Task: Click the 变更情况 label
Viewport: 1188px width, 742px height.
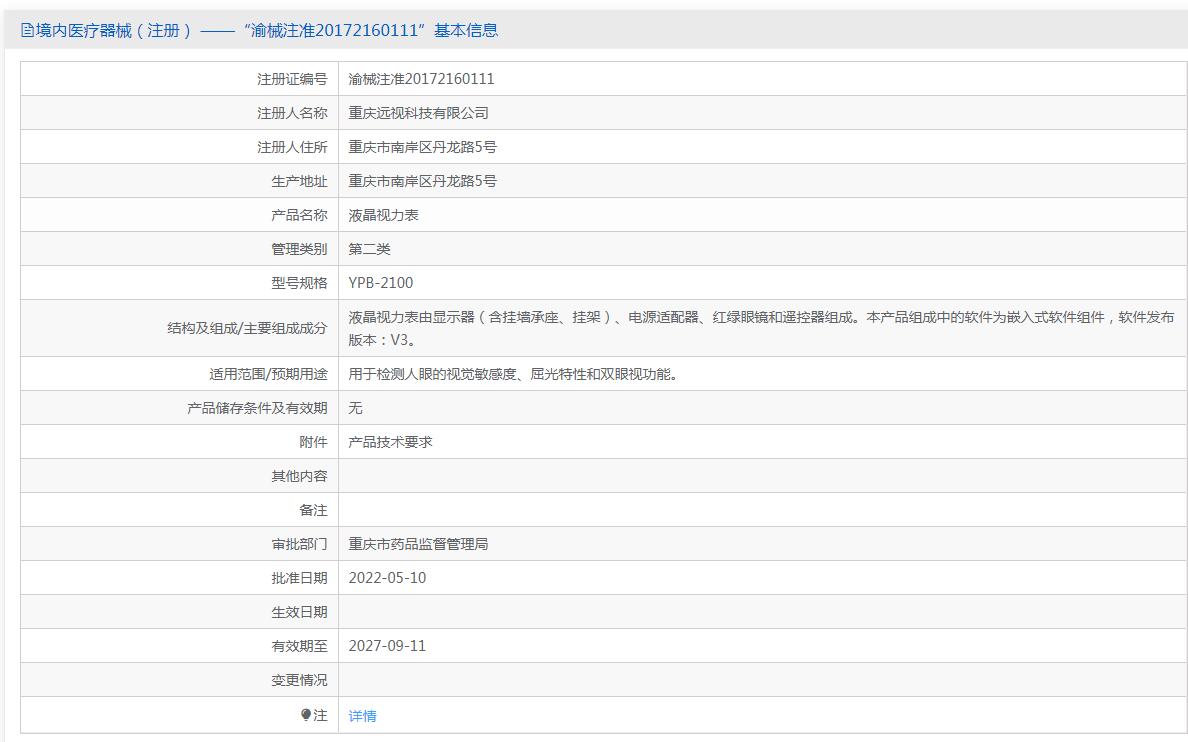Action: (299, 680)
